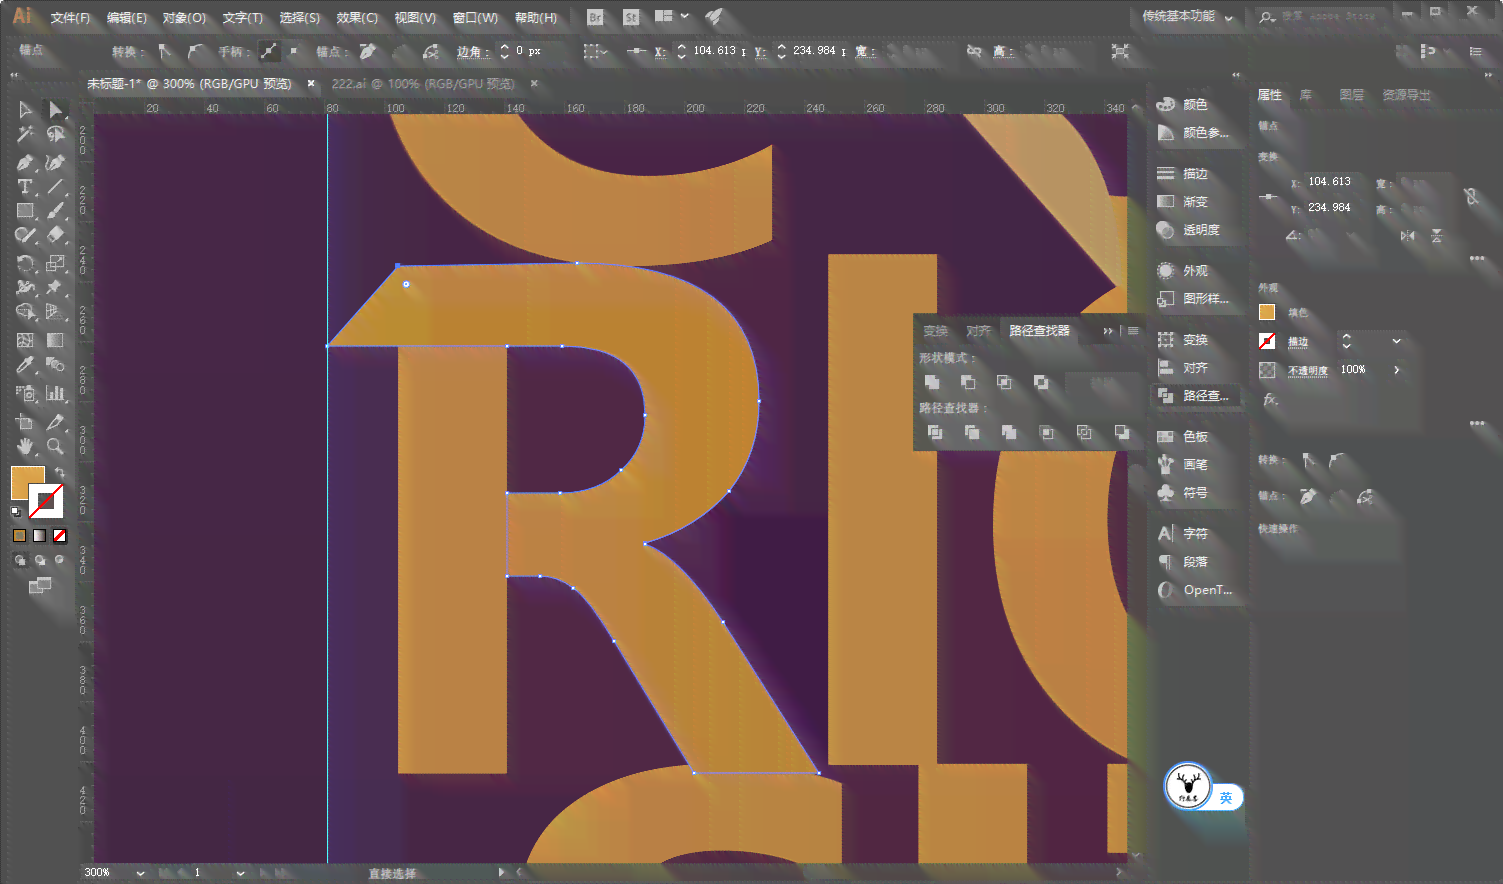Expand Pathfinder panel group double arrows
Screen dimensions: 1503x884
pos(1108,331)
